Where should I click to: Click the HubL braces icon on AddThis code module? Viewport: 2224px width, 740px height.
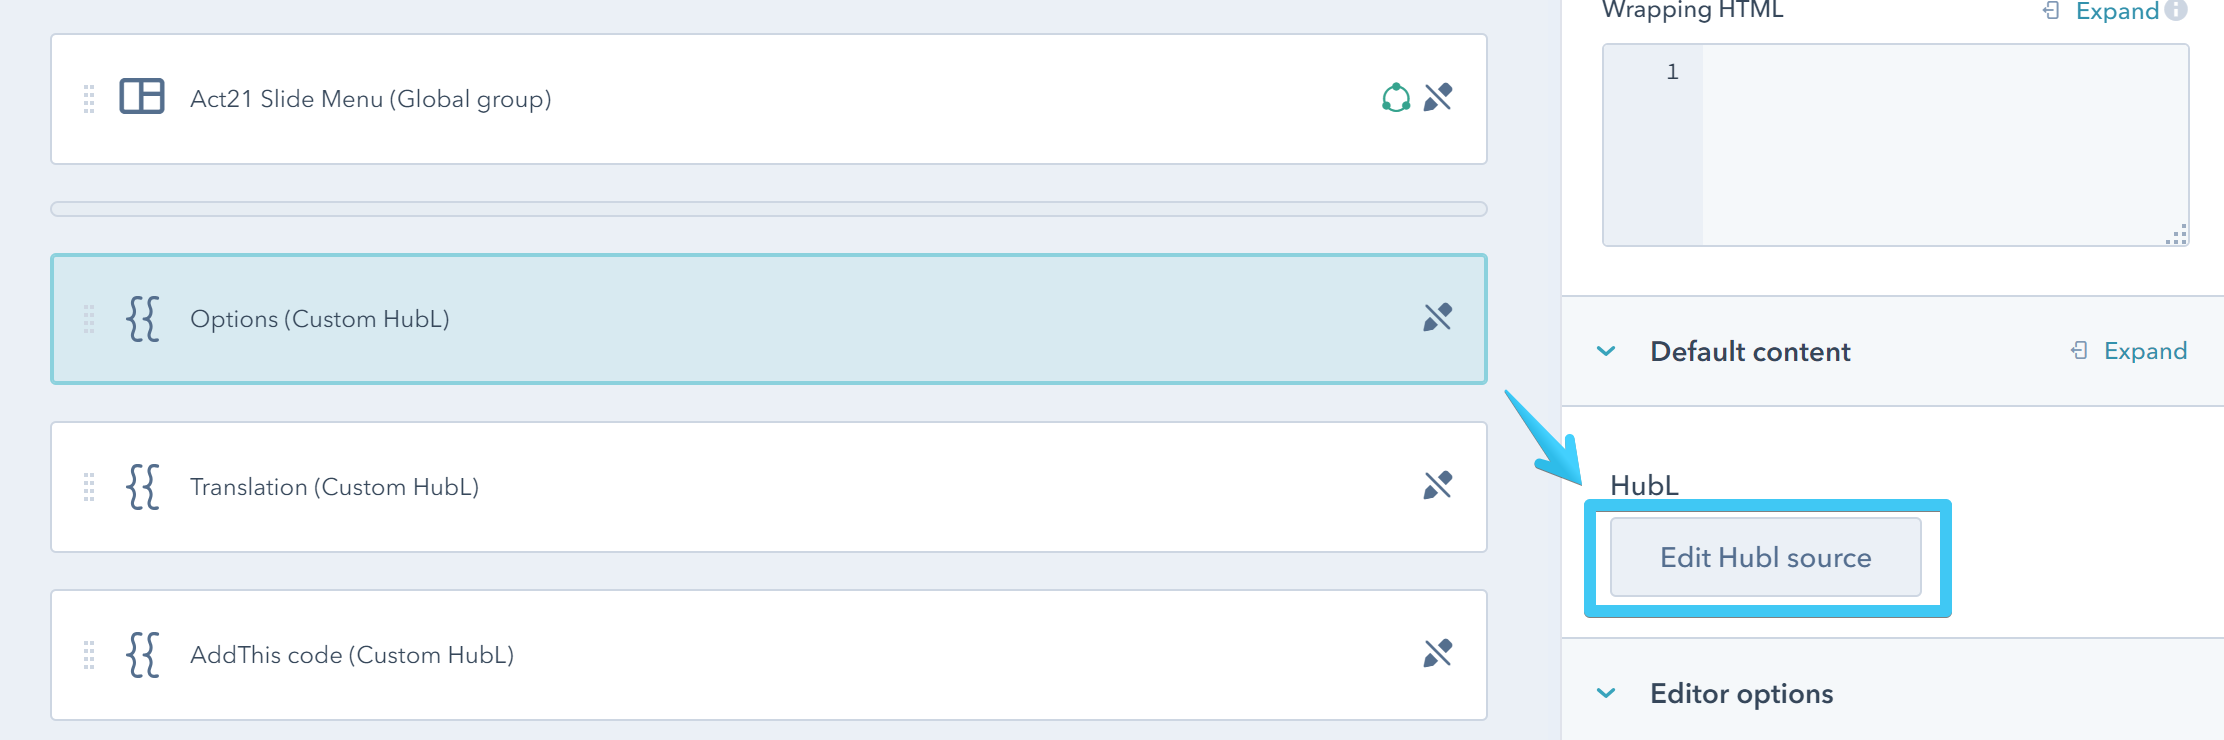coord(143,655)
